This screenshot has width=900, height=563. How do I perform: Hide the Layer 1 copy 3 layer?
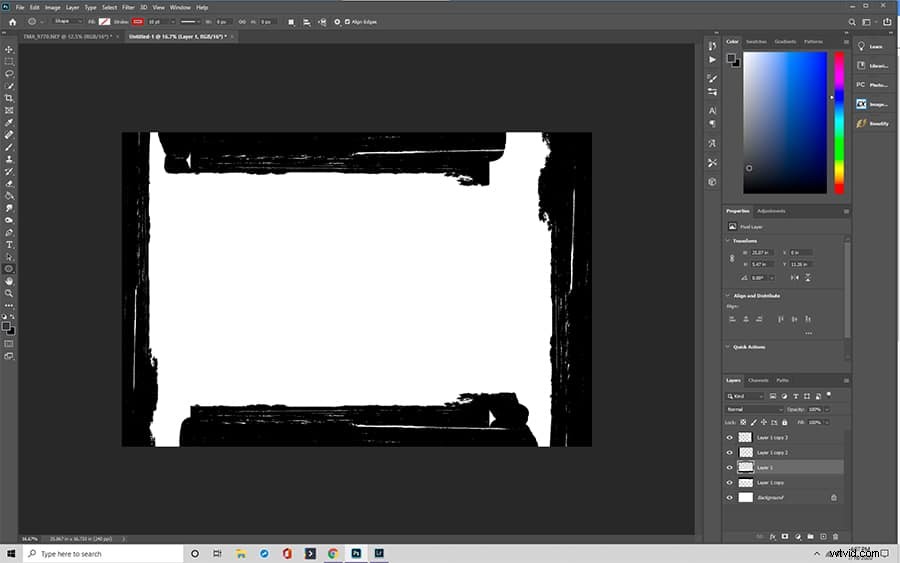[730, 437]
